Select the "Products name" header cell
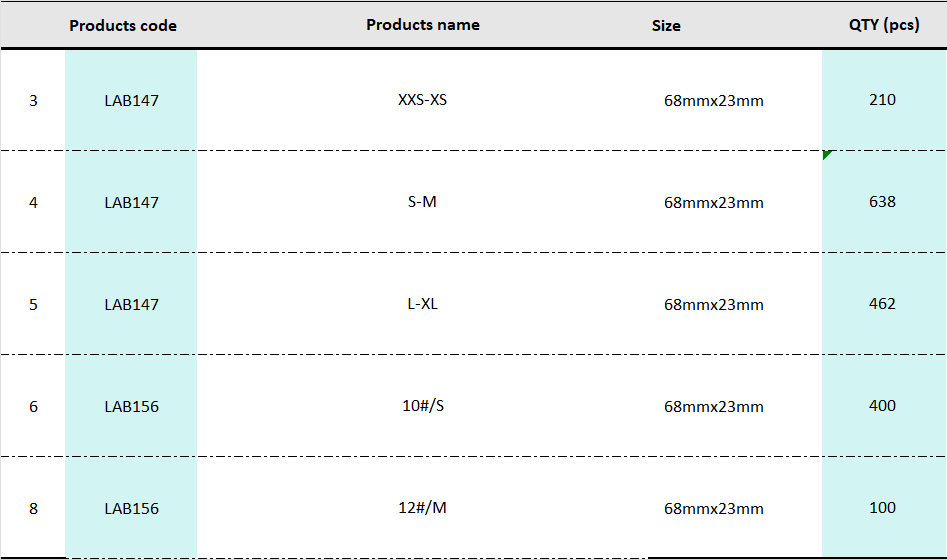This screenshot has height=559, width=947. coord(423,24)
